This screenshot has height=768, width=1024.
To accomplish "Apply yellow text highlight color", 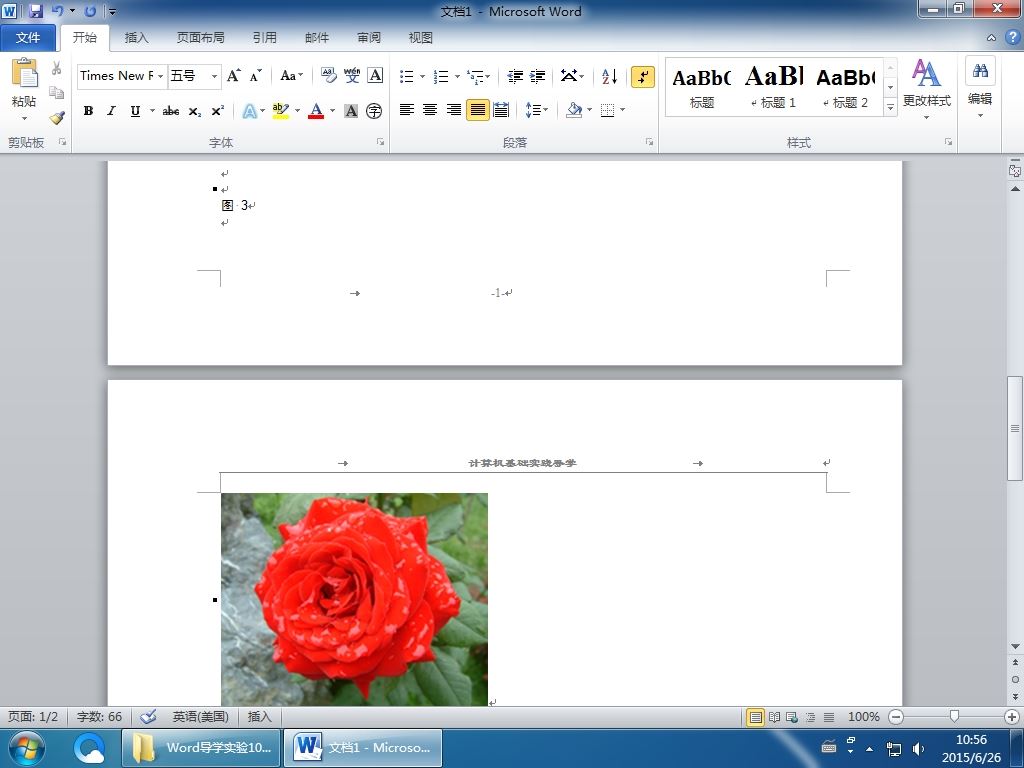I will click(280, 111).
